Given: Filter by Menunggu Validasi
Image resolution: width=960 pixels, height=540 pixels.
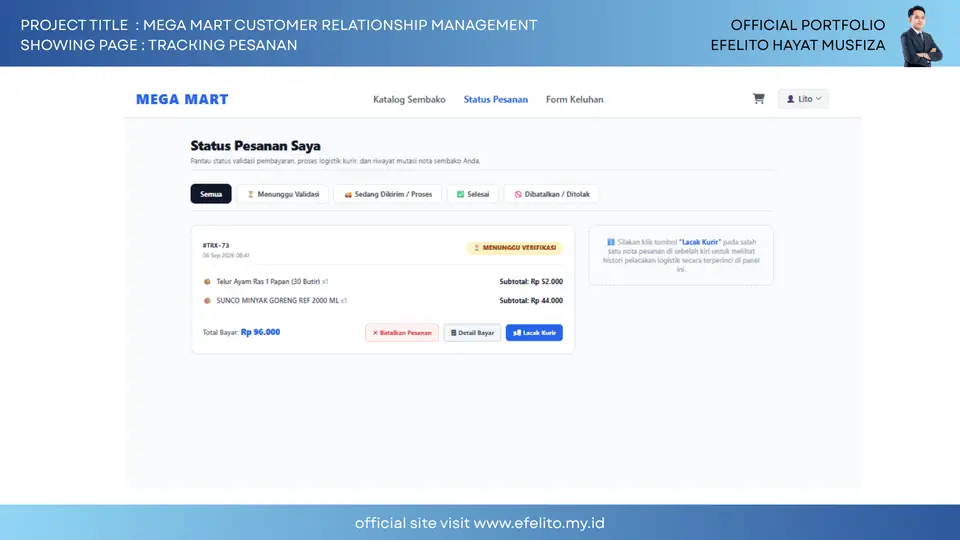Looking at the screenshot, I should click(283, 194).
